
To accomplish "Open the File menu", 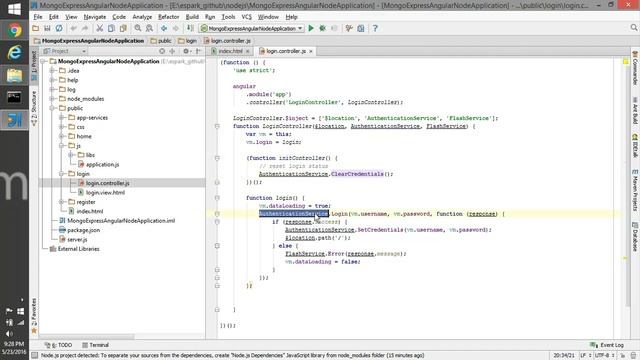I will click(38, 17).
